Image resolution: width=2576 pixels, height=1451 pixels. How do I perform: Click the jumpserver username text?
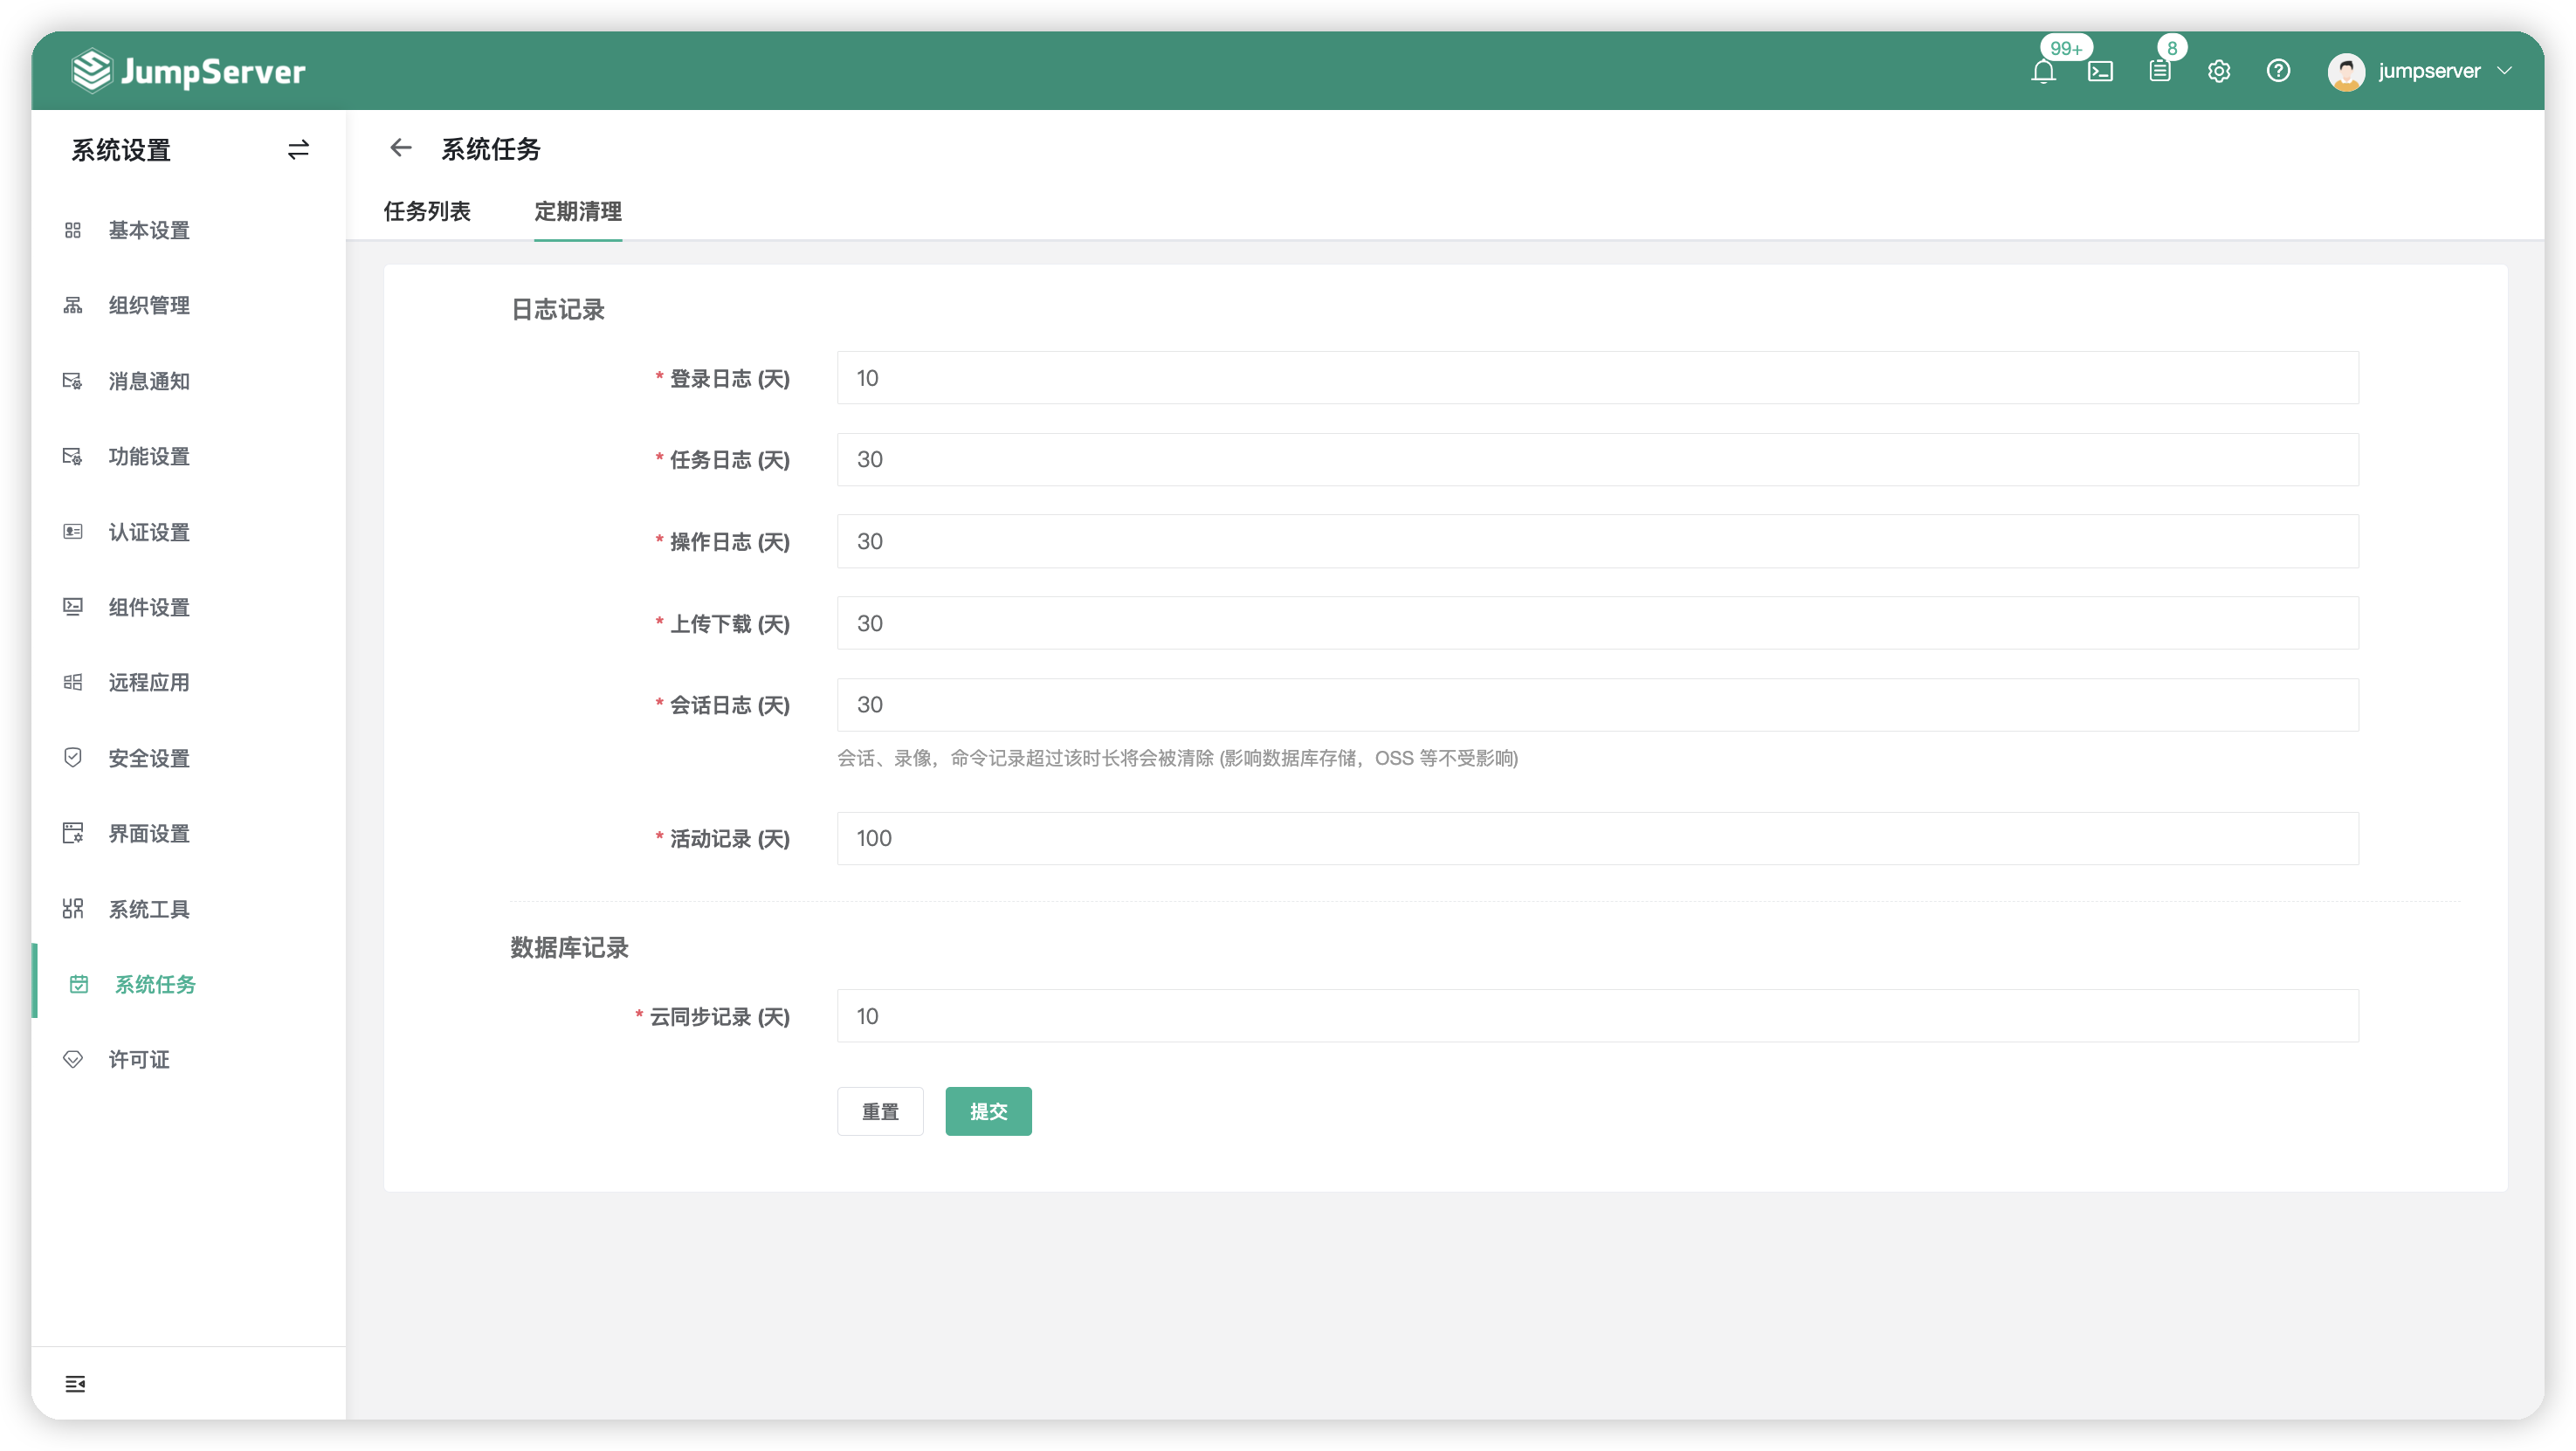pyautogui.click(x=2429, y=71)
